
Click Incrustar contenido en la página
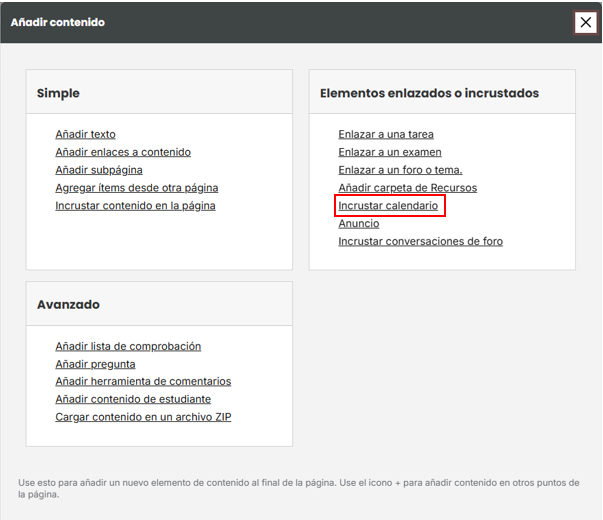pos(135,206)
